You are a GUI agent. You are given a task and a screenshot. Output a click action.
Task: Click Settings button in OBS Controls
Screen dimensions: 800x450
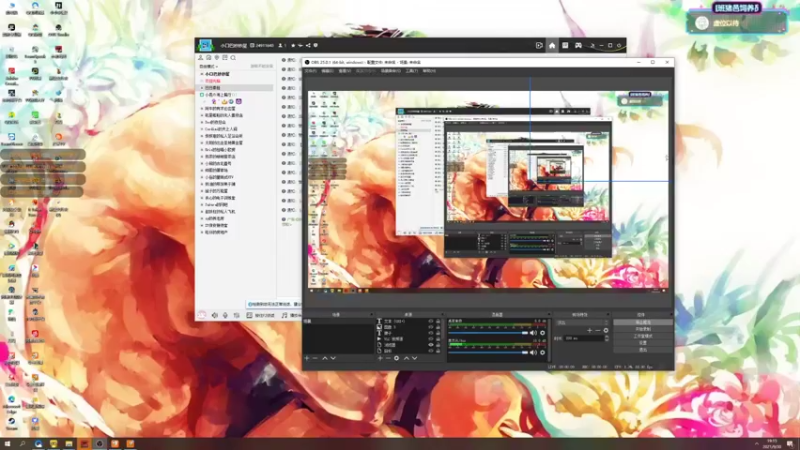point(642,343)
